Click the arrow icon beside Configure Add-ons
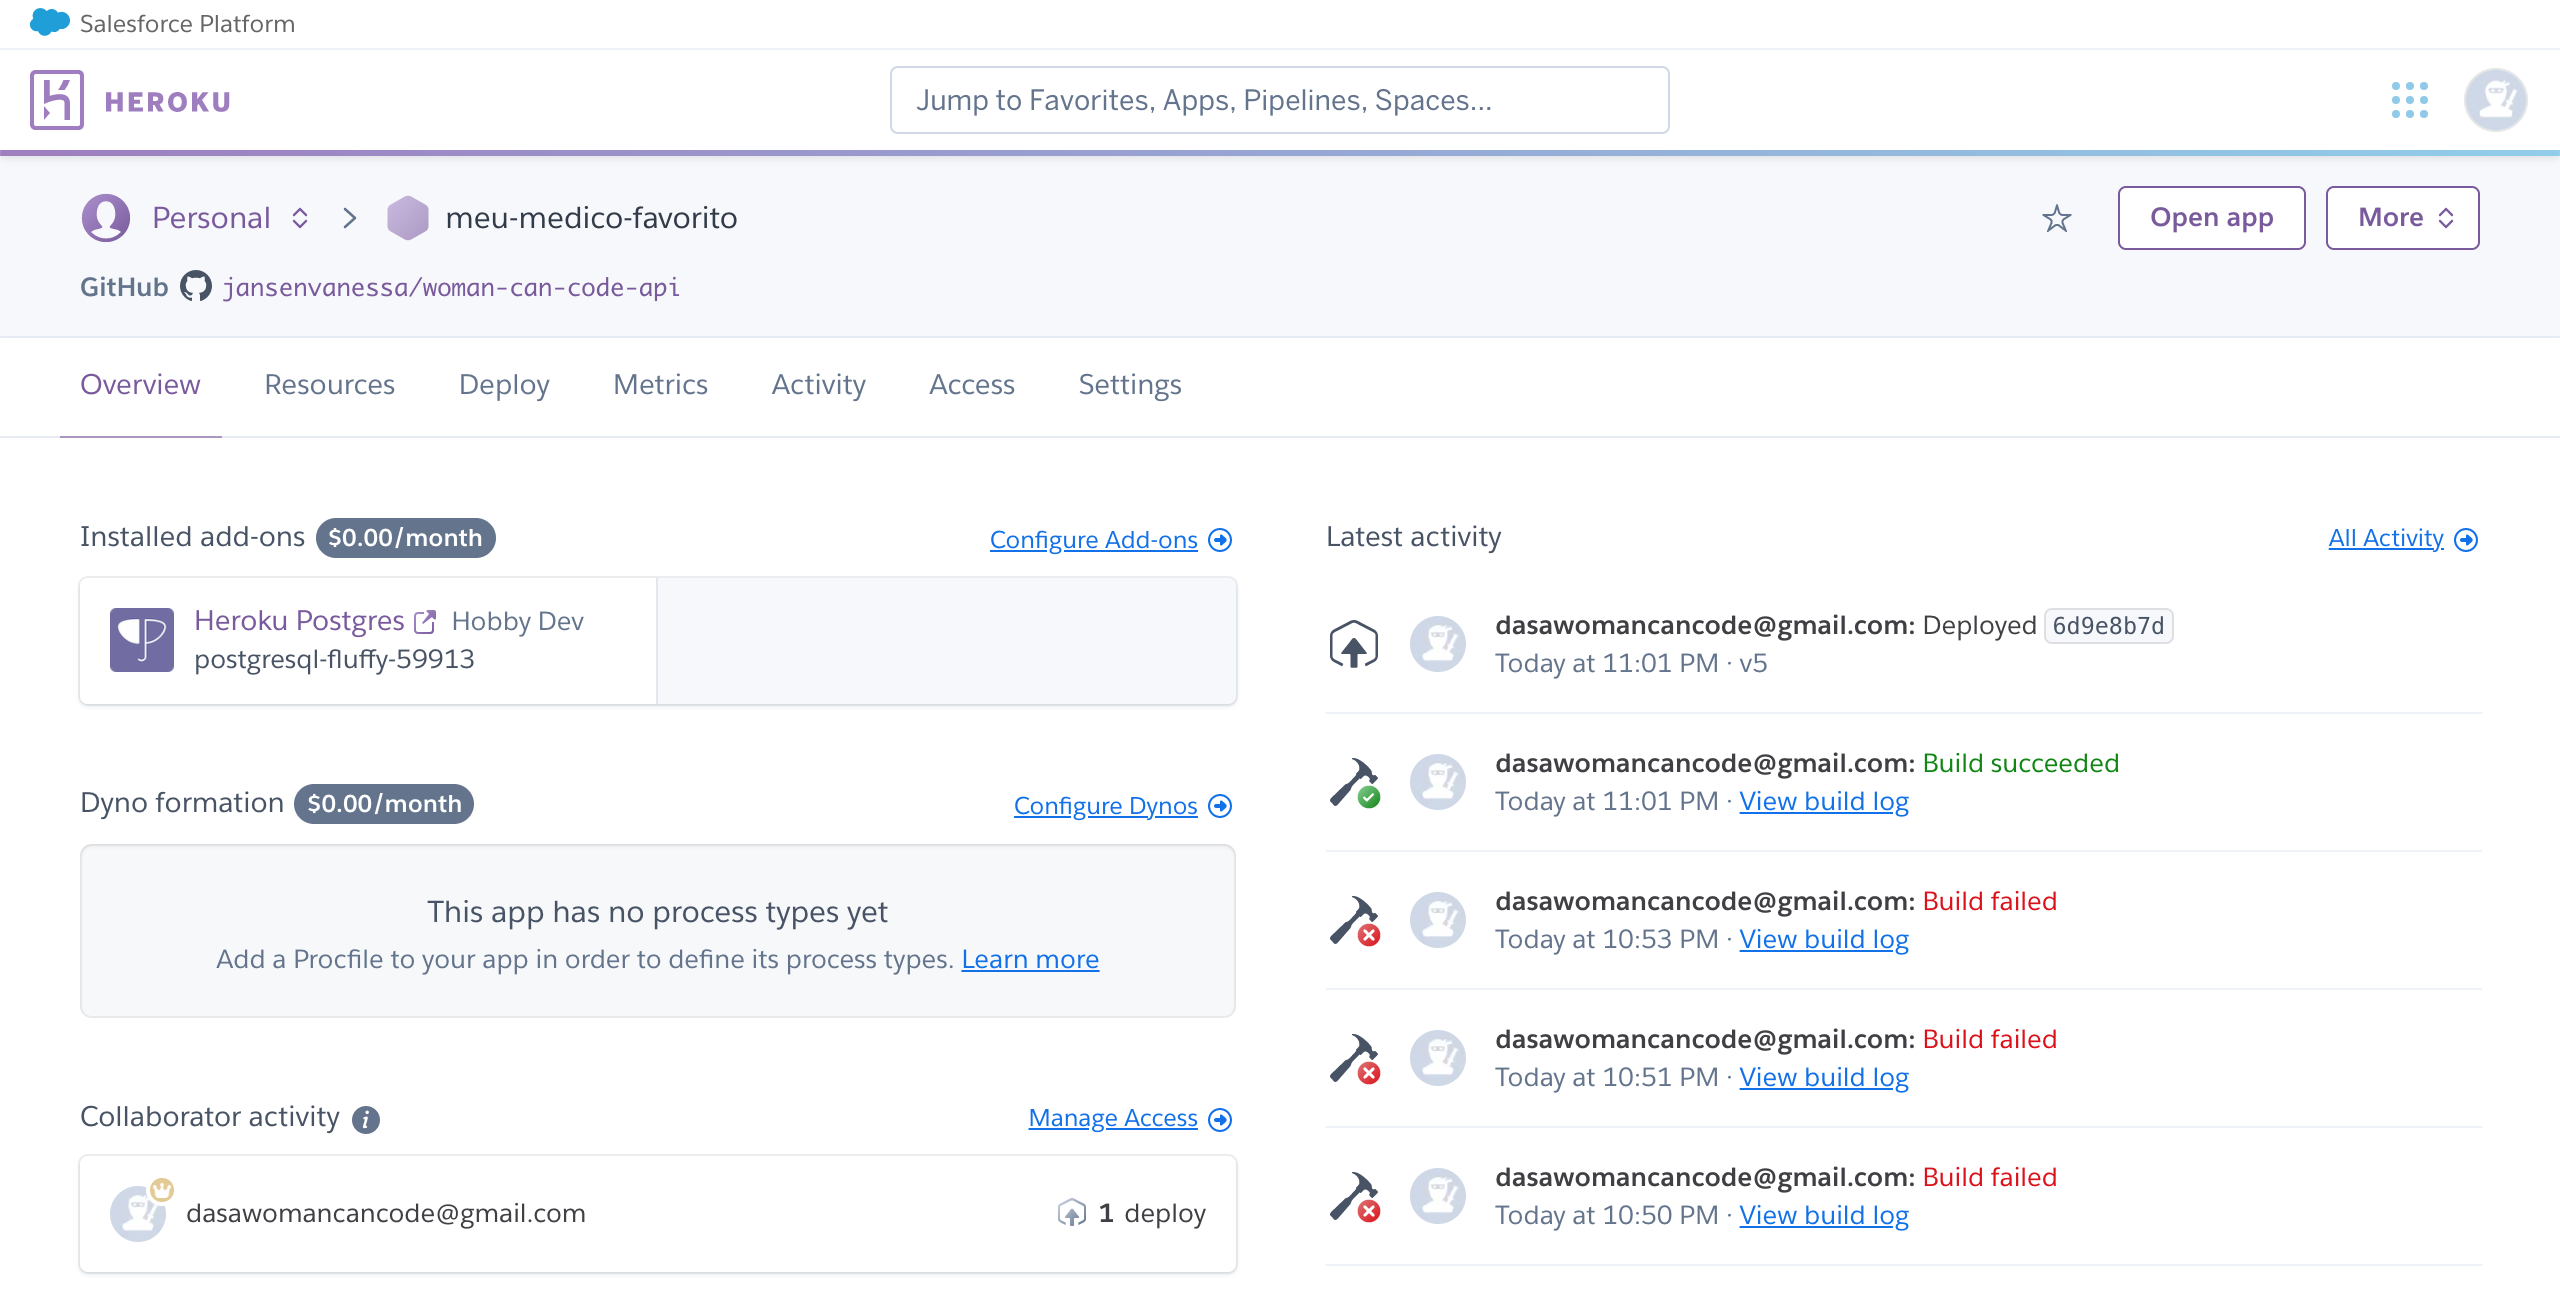This screenshot has width=2560, height=1298. 1220,540
